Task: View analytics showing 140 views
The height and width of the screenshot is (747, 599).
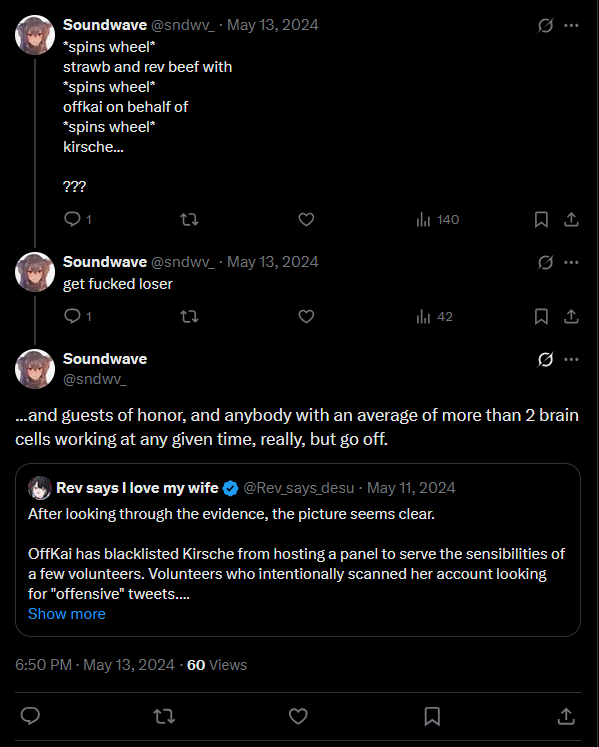Action: (437, 220)
